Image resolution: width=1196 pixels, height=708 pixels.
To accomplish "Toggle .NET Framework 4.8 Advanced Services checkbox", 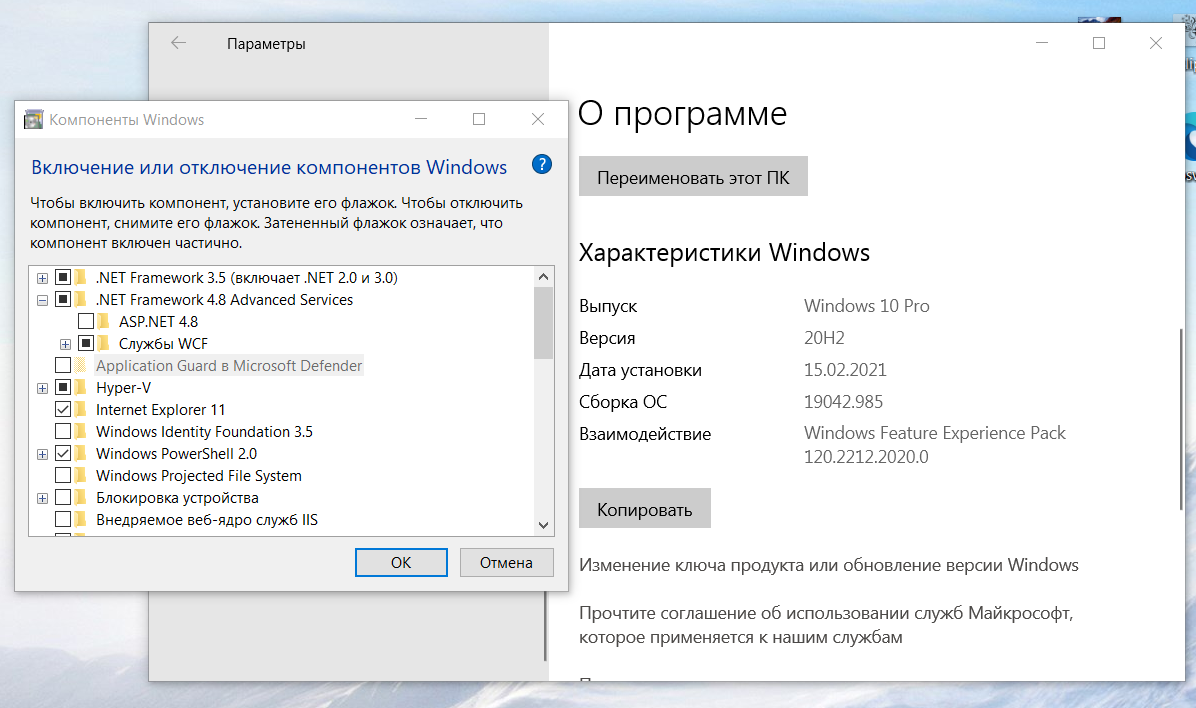I will pyautogui.click(x=63, y=299).
